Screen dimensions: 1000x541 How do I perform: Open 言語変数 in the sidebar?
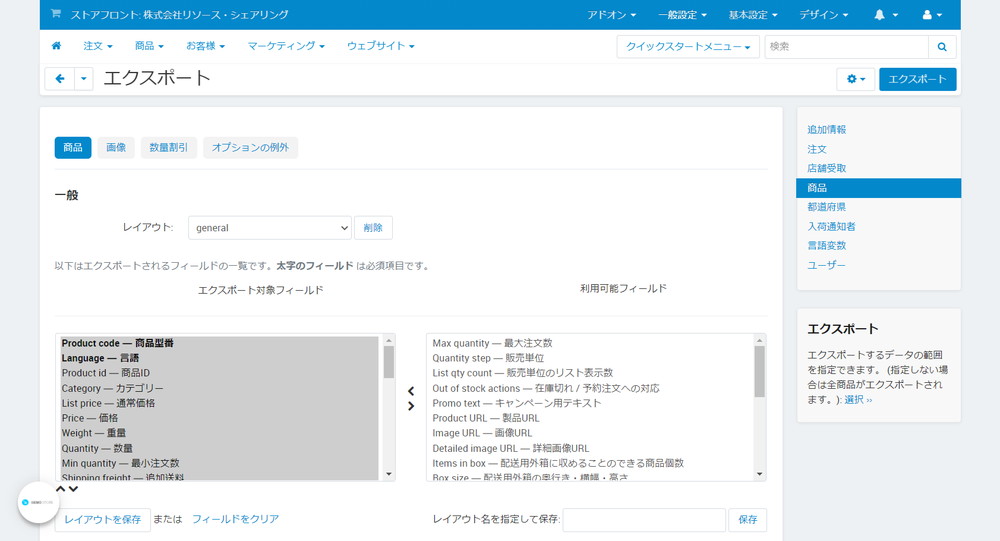point(827,246)
